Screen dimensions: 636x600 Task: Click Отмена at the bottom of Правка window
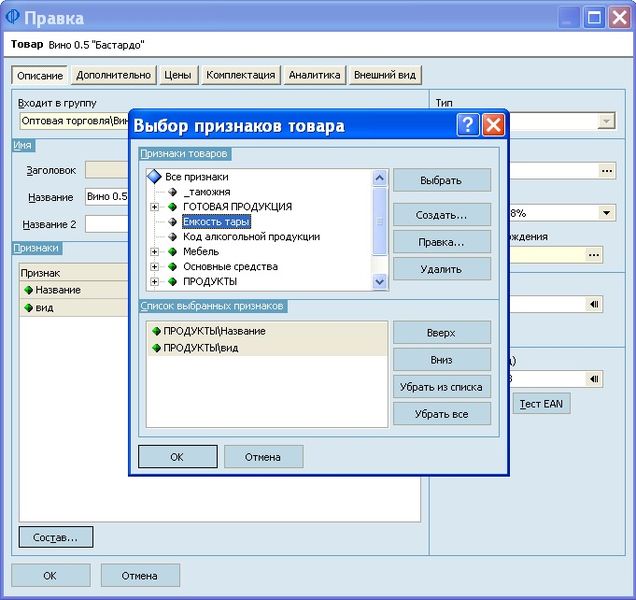point(140,575)
